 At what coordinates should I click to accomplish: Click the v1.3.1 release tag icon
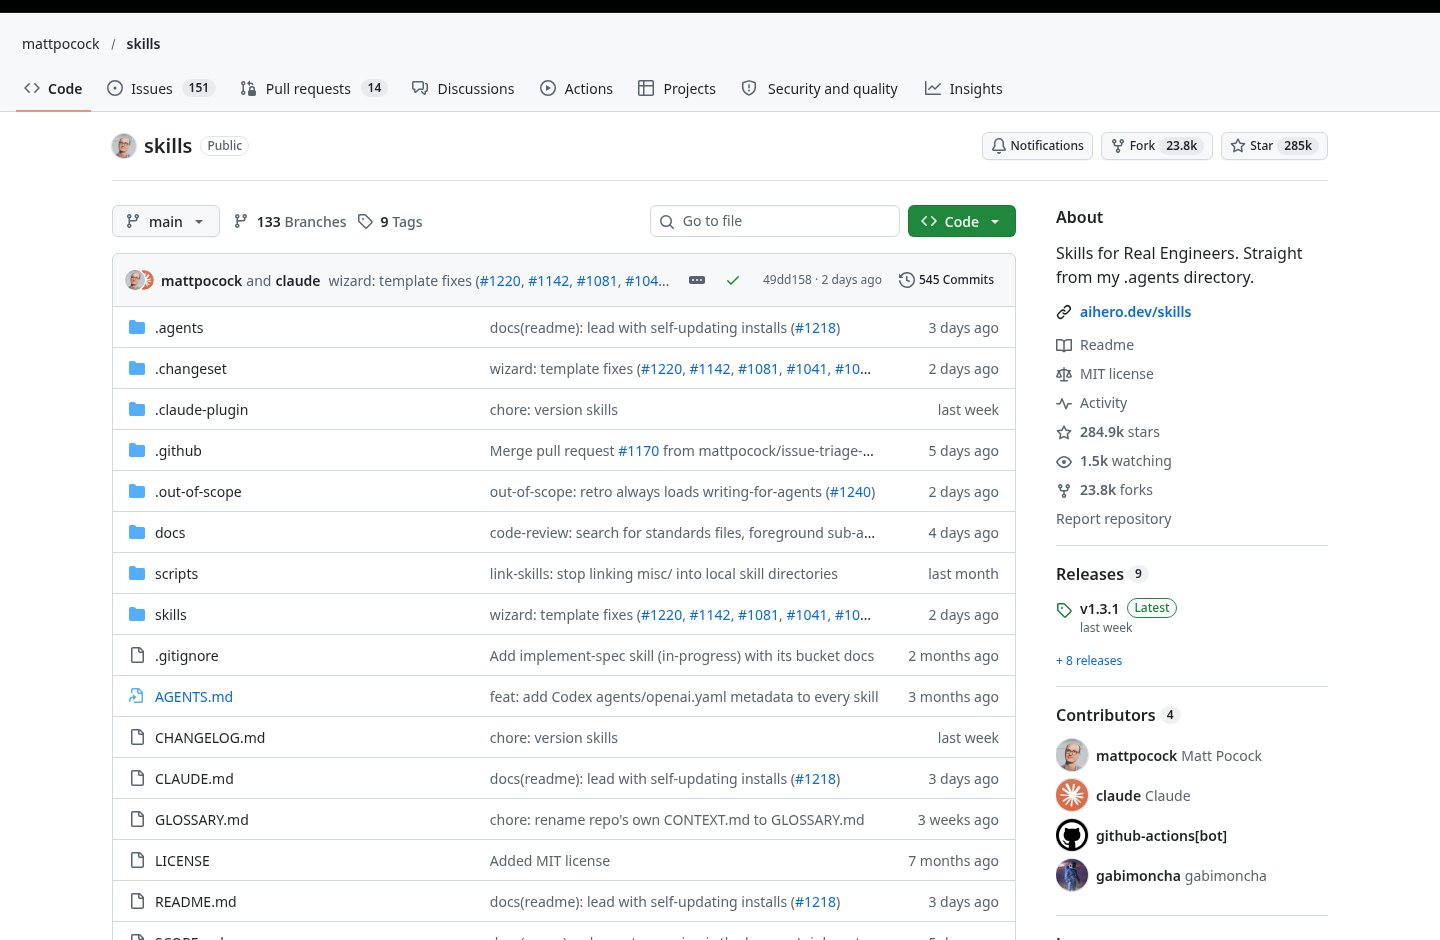click(x=1064, y=610)
